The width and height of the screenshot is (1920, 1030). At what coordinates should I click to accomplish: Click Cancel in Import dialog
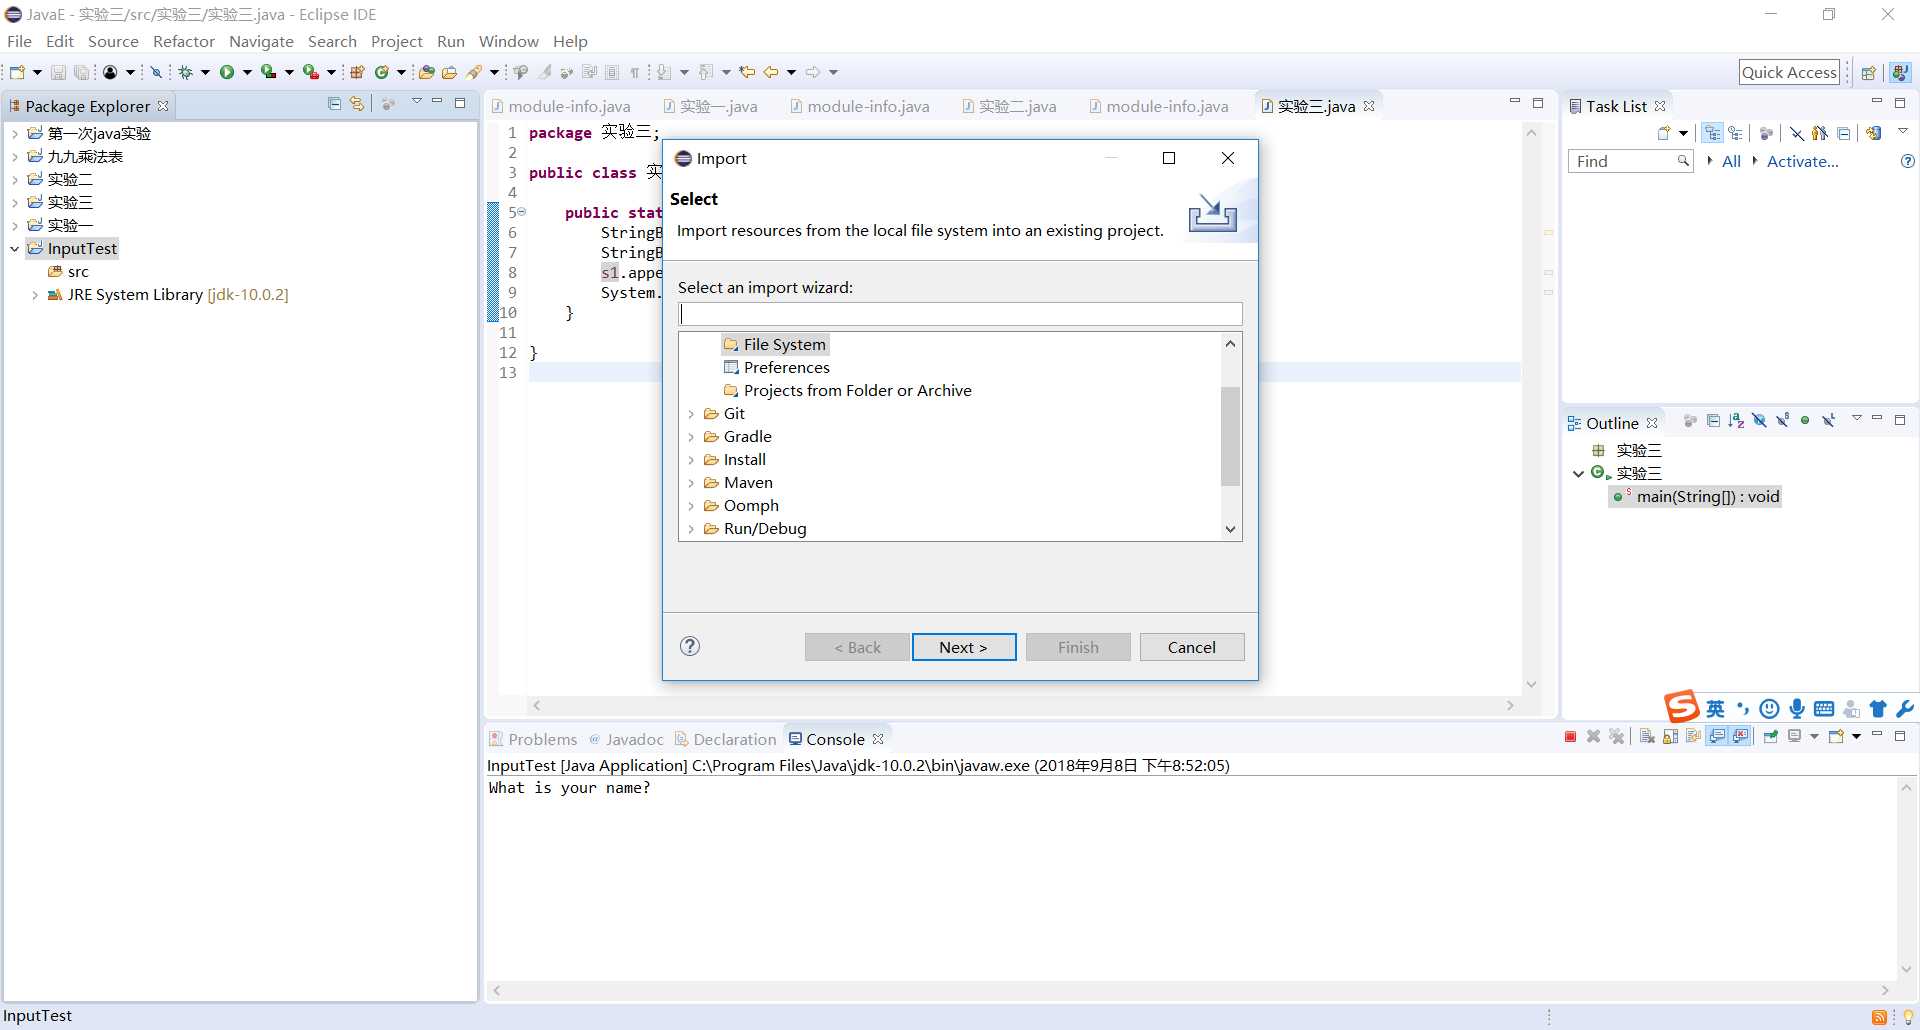[x=1192, y=647]
